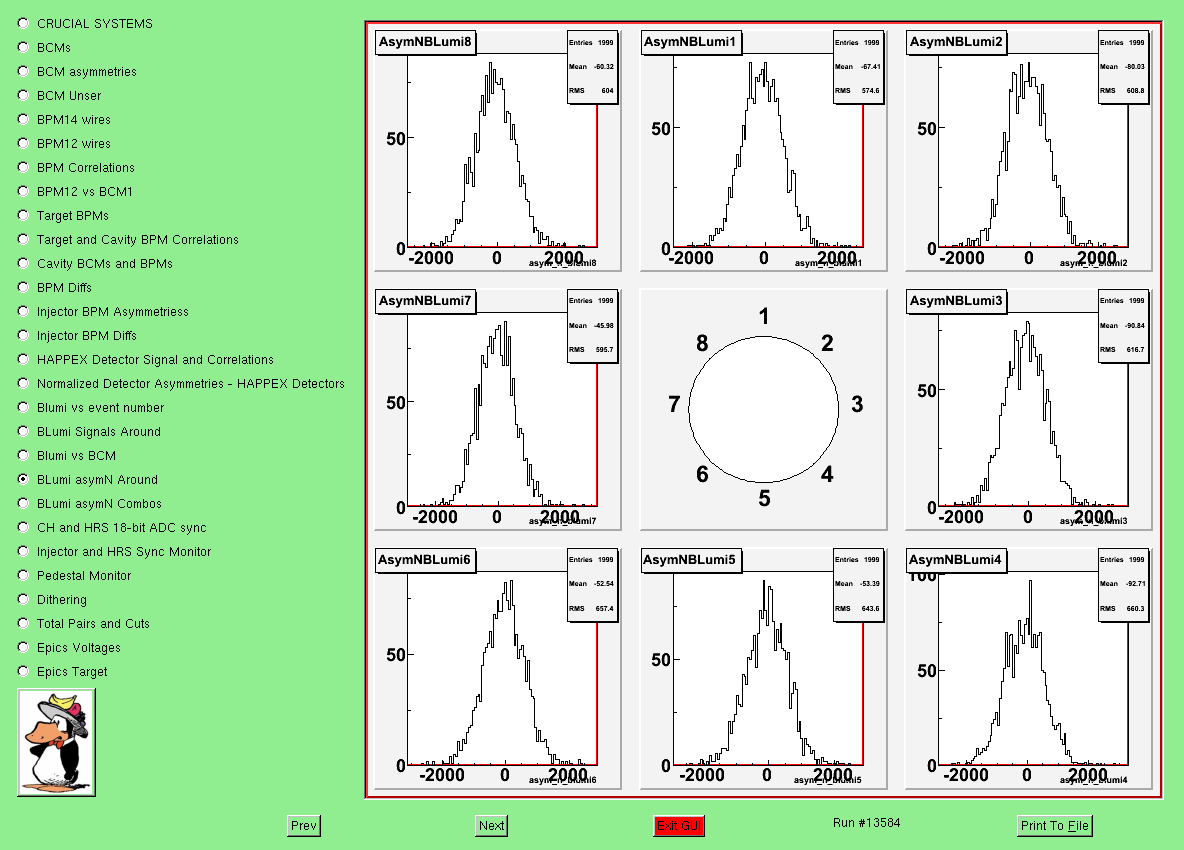Click the AsymNBLumi5 histogram plot

tap(763, 668)
